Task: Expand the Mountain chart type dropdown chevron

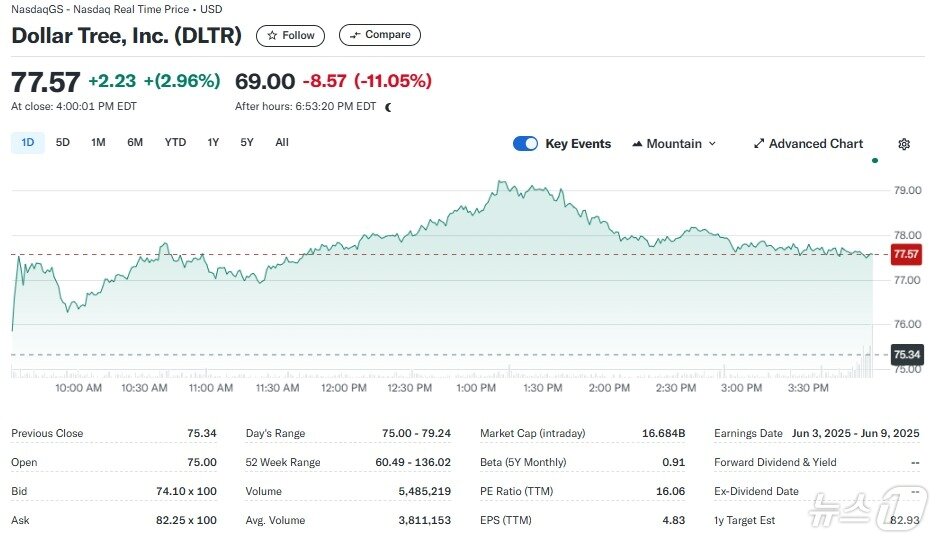Action: point(712,144)
